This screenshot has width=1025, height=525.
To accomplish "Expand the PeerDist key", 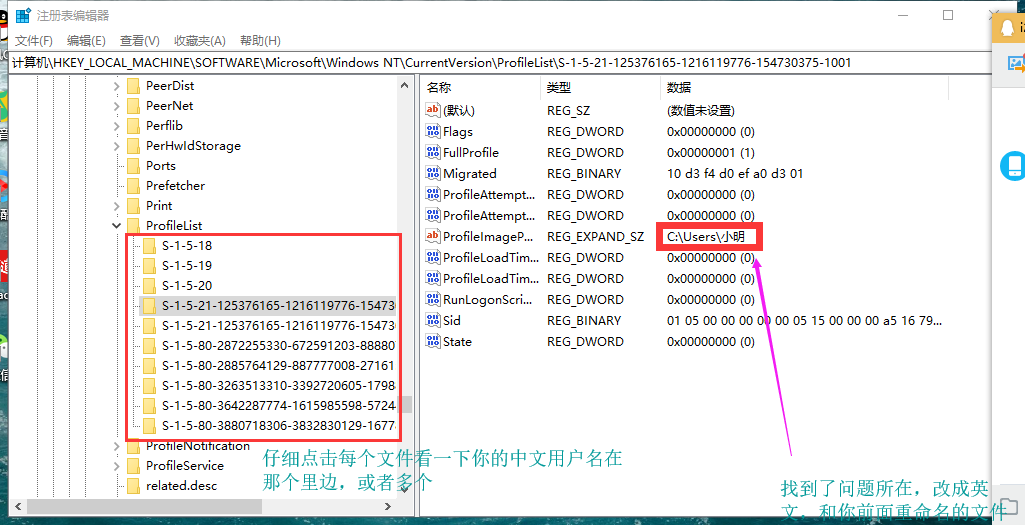I will (x=116, y=86).
